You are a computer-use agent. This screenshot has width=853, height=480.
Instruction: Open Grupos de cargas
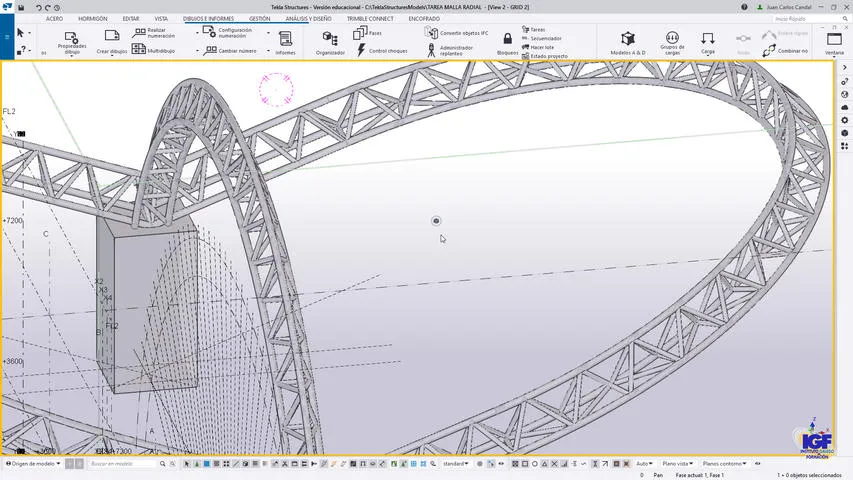[x=672, y=43]
